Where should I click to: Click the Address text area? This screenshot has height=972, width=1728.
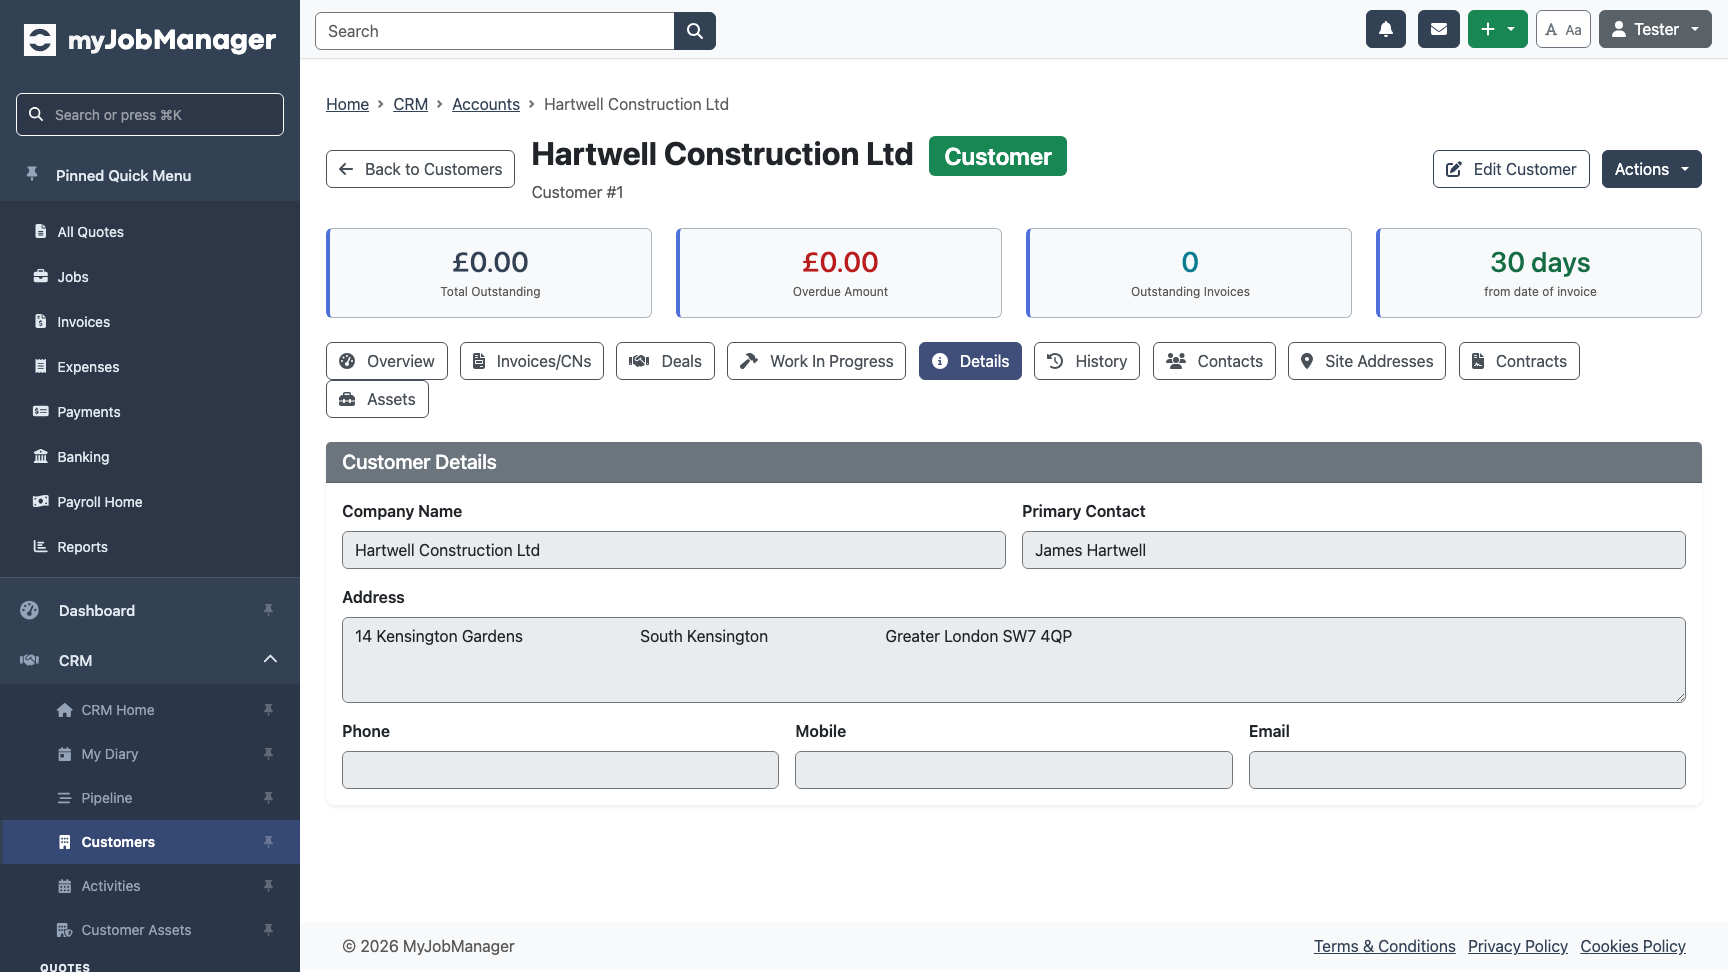1014,660
